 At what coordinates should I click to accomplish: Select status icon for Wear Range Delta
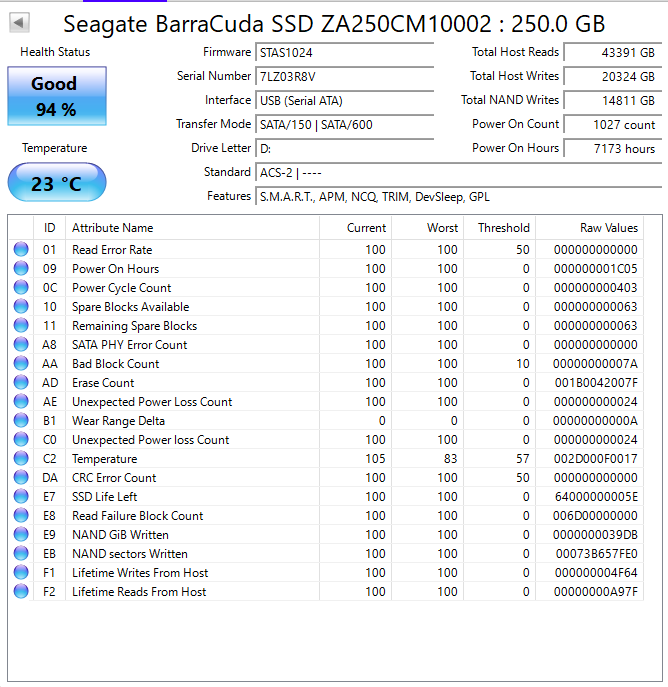pyautogui.click(x=21, y=421)
